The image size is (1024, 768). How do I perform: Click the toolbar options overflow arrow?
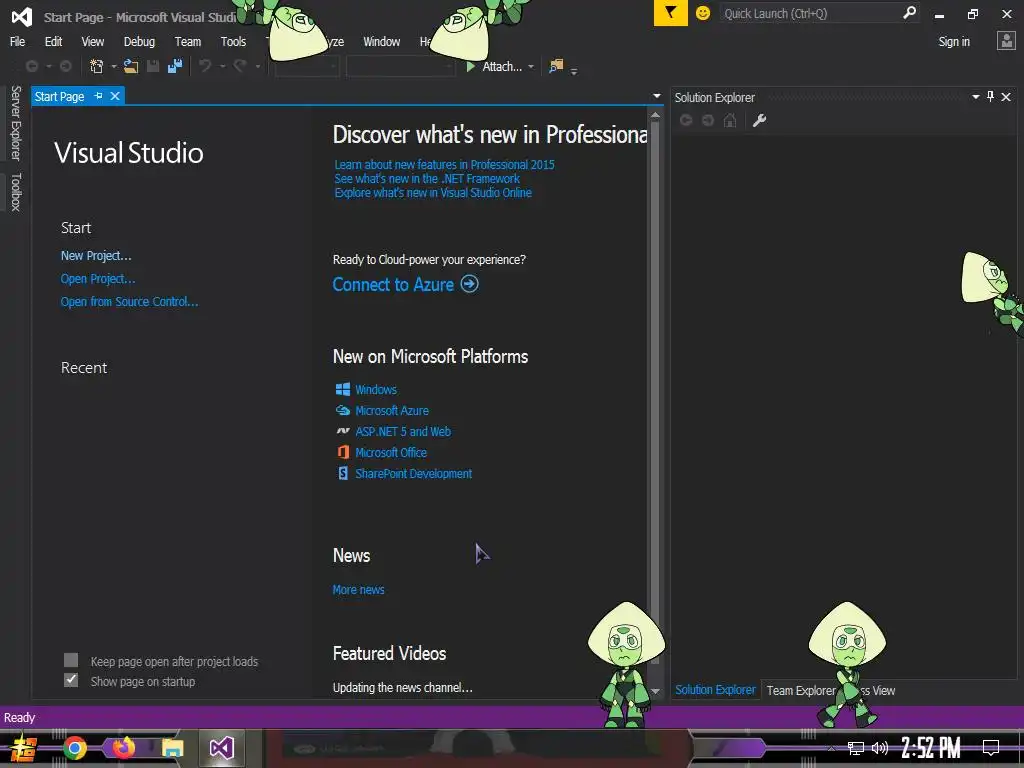[x=574, y=71]
